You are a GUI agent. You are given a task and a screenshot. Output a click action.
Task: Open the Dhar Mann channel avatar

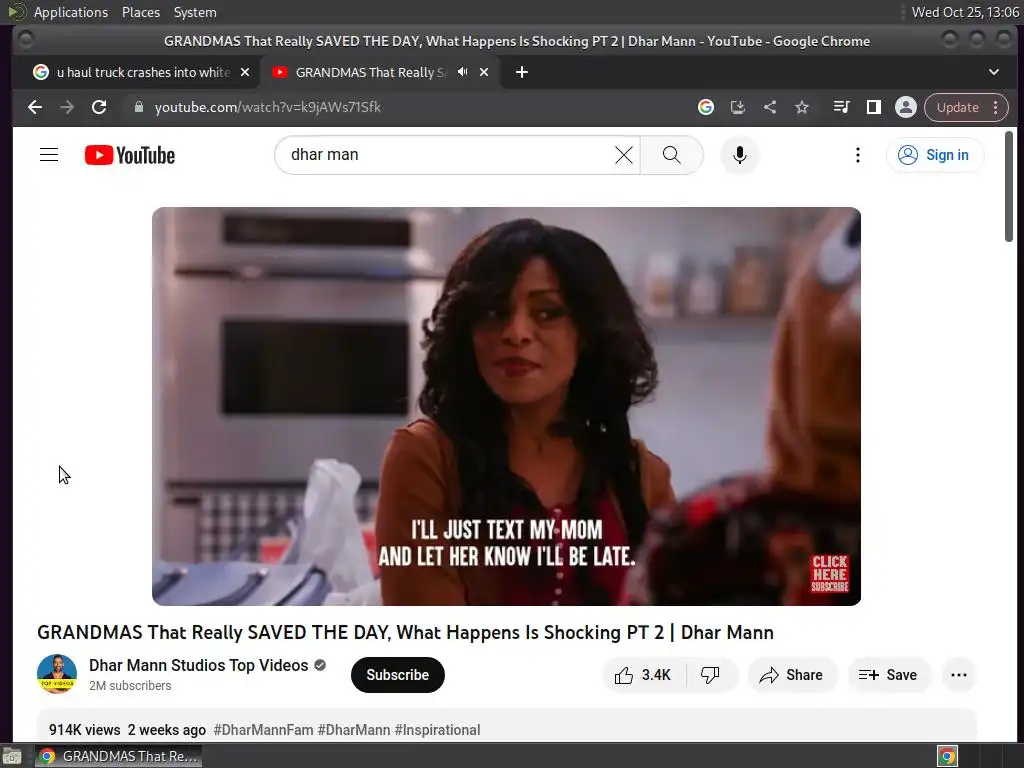57,674
